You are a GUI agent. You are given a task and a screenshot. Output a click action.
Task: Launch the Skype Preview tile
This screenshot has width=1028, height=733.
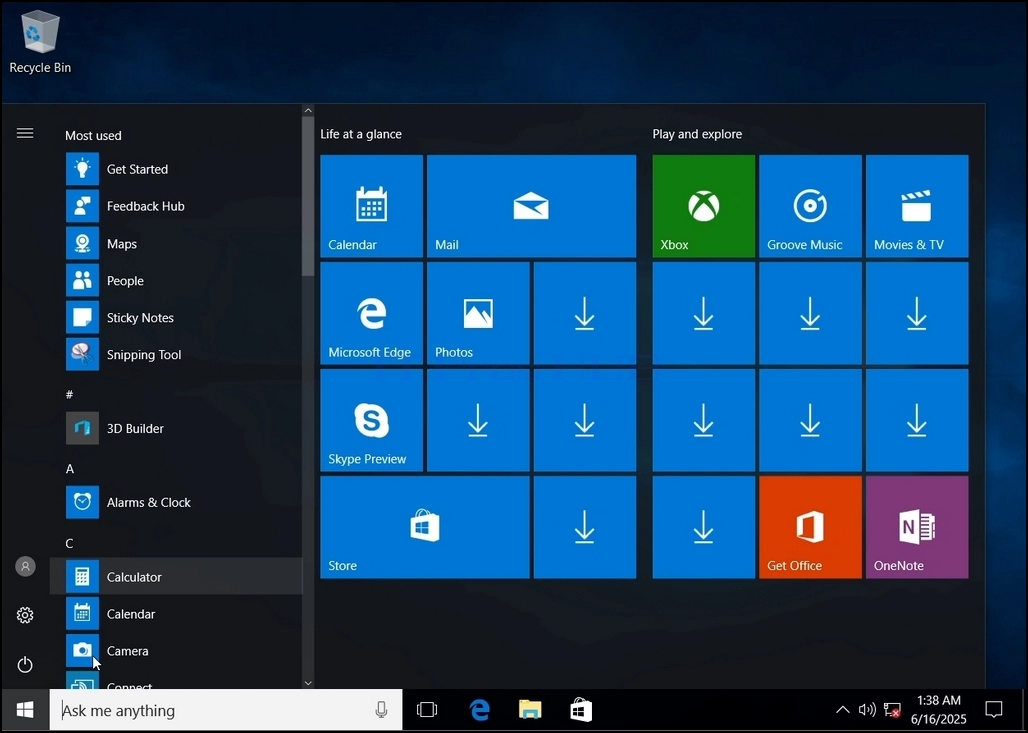372,420
